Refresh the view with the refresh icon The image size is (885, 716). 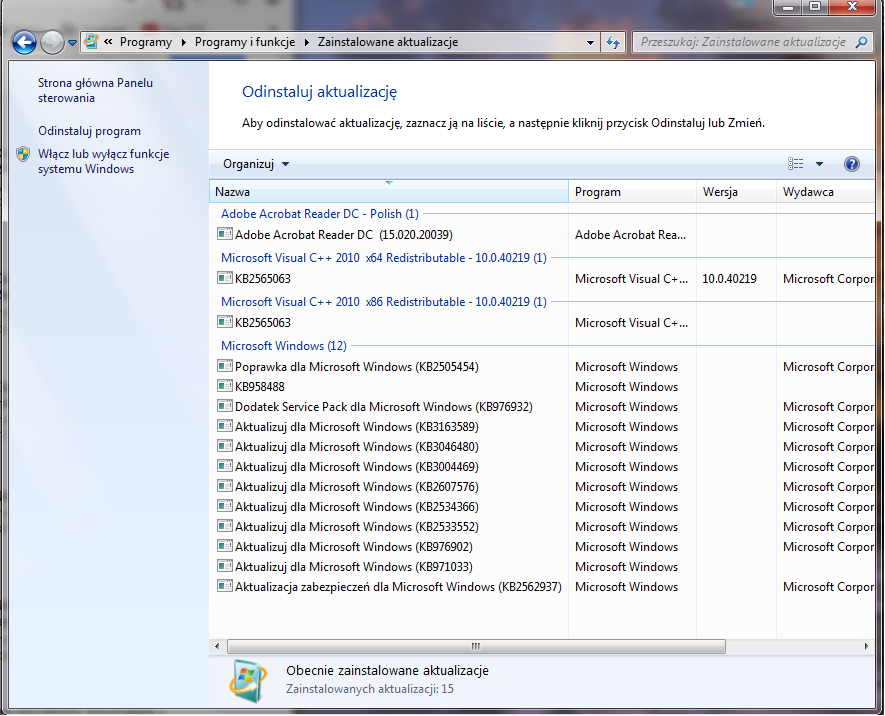[613, 42]
